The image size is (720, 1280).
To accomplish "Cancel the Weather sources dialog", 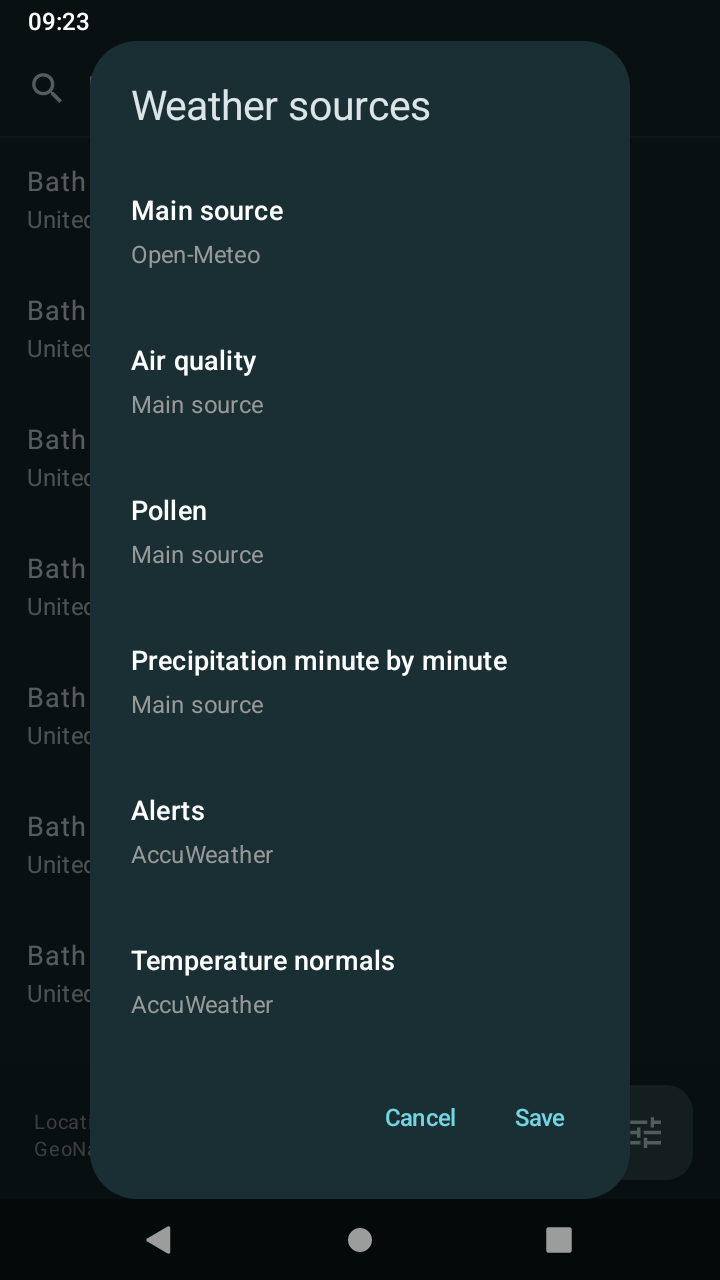I will [x=420, y=1117].
